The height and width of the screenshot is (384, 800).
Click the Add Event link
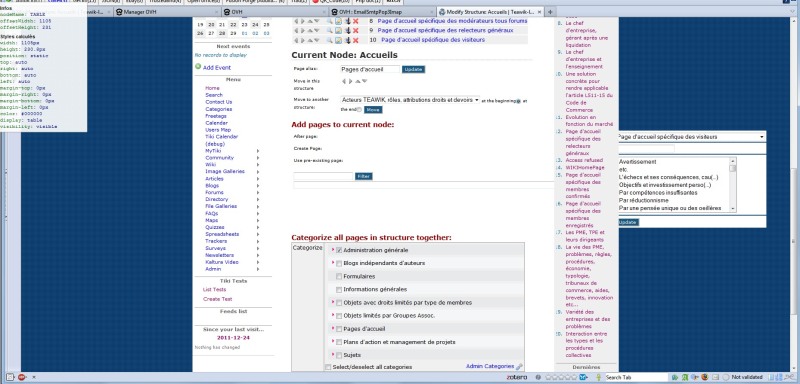[x=217, y=67]
